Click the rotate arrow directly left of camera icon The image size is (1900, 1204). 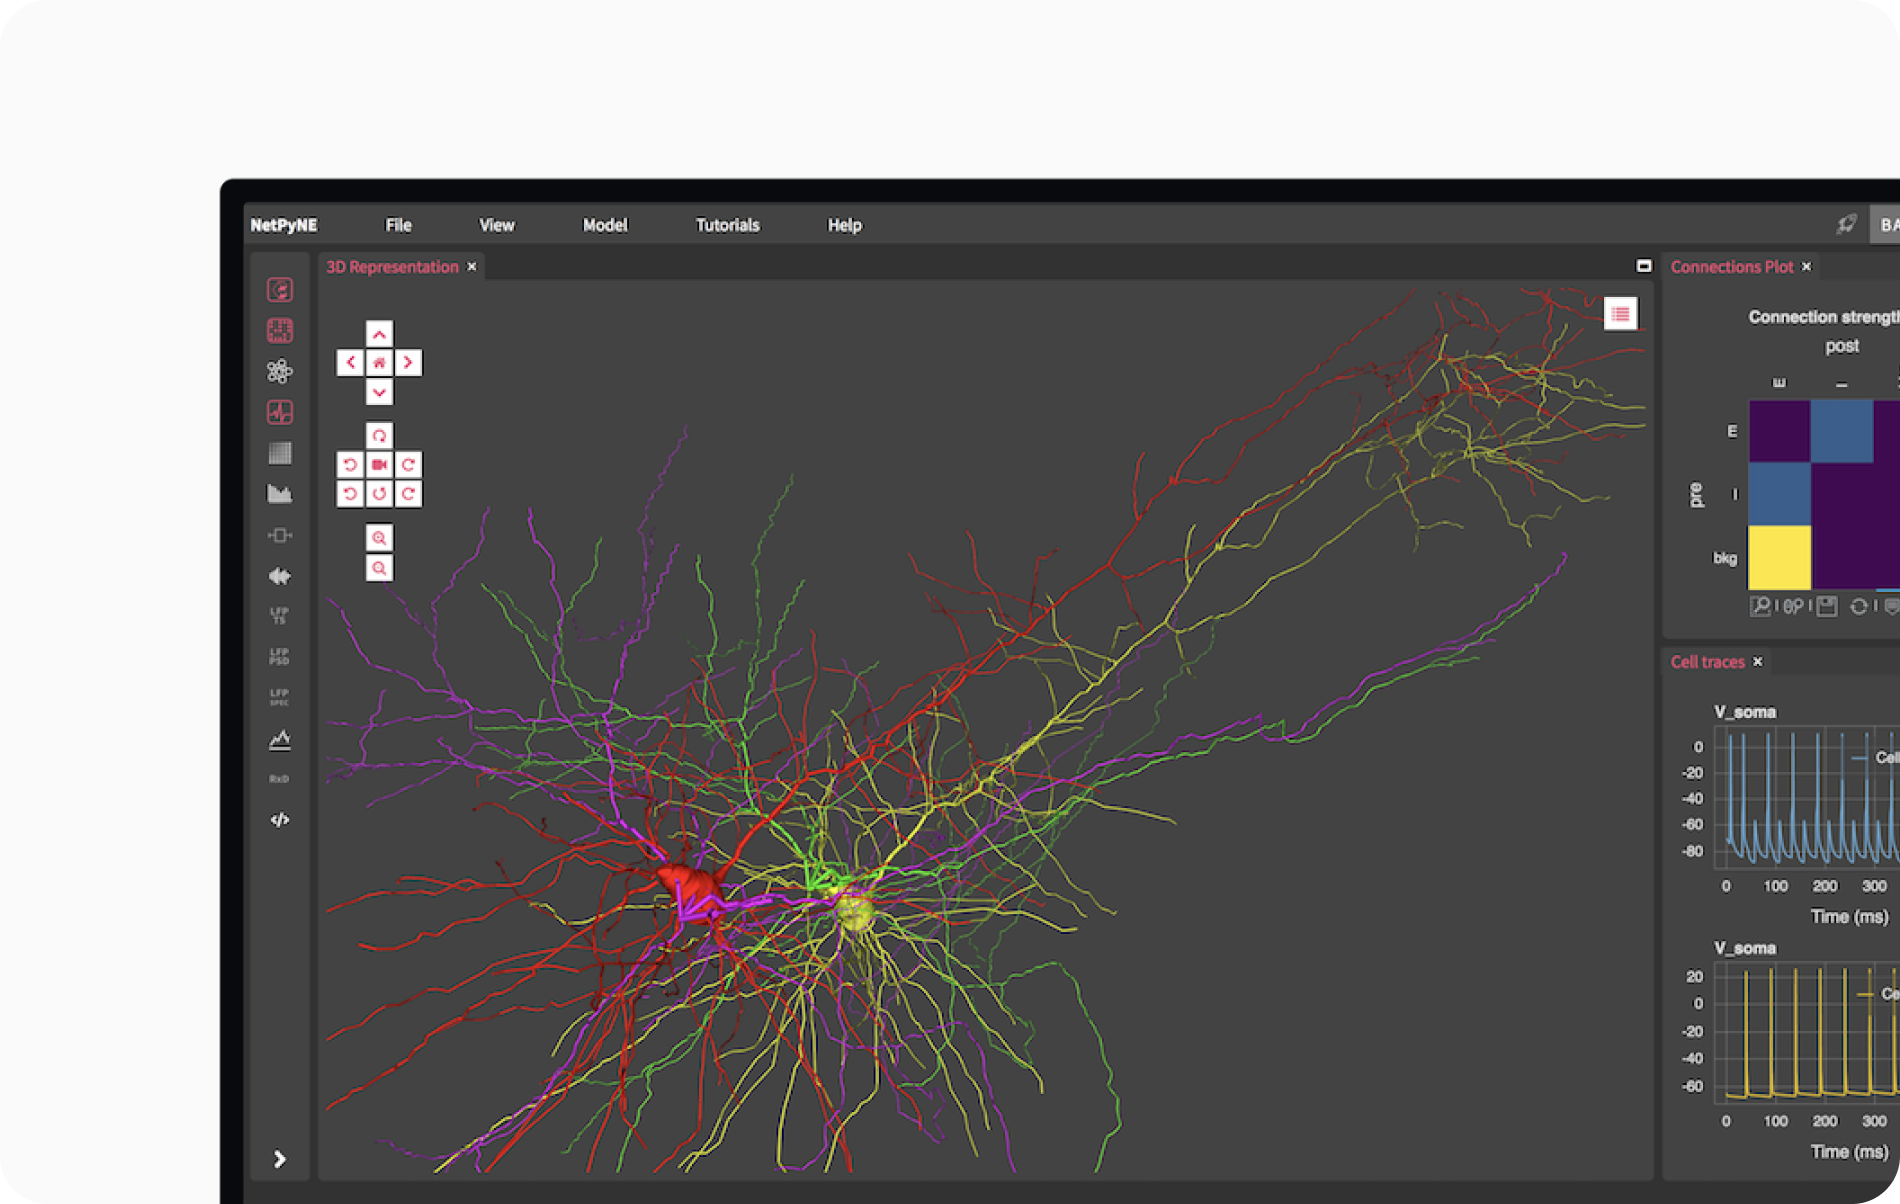coord(350,465)
